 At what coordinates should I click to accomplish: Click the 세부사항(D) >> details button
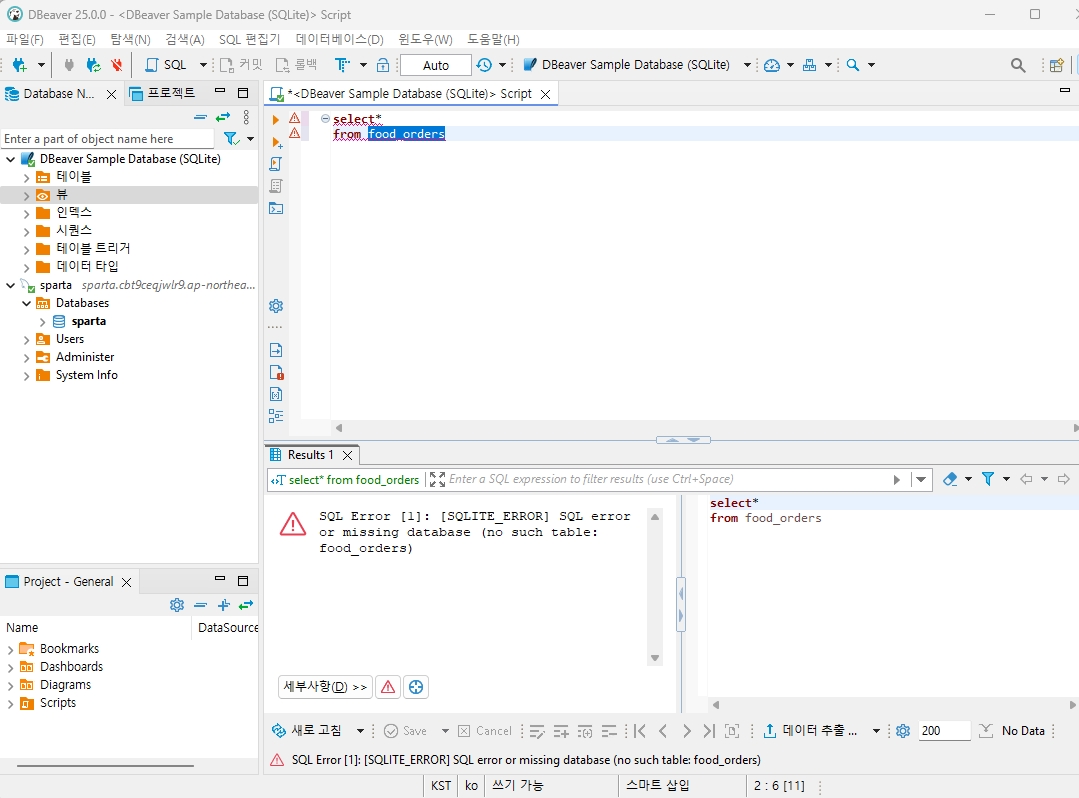(x=325, y=687)
